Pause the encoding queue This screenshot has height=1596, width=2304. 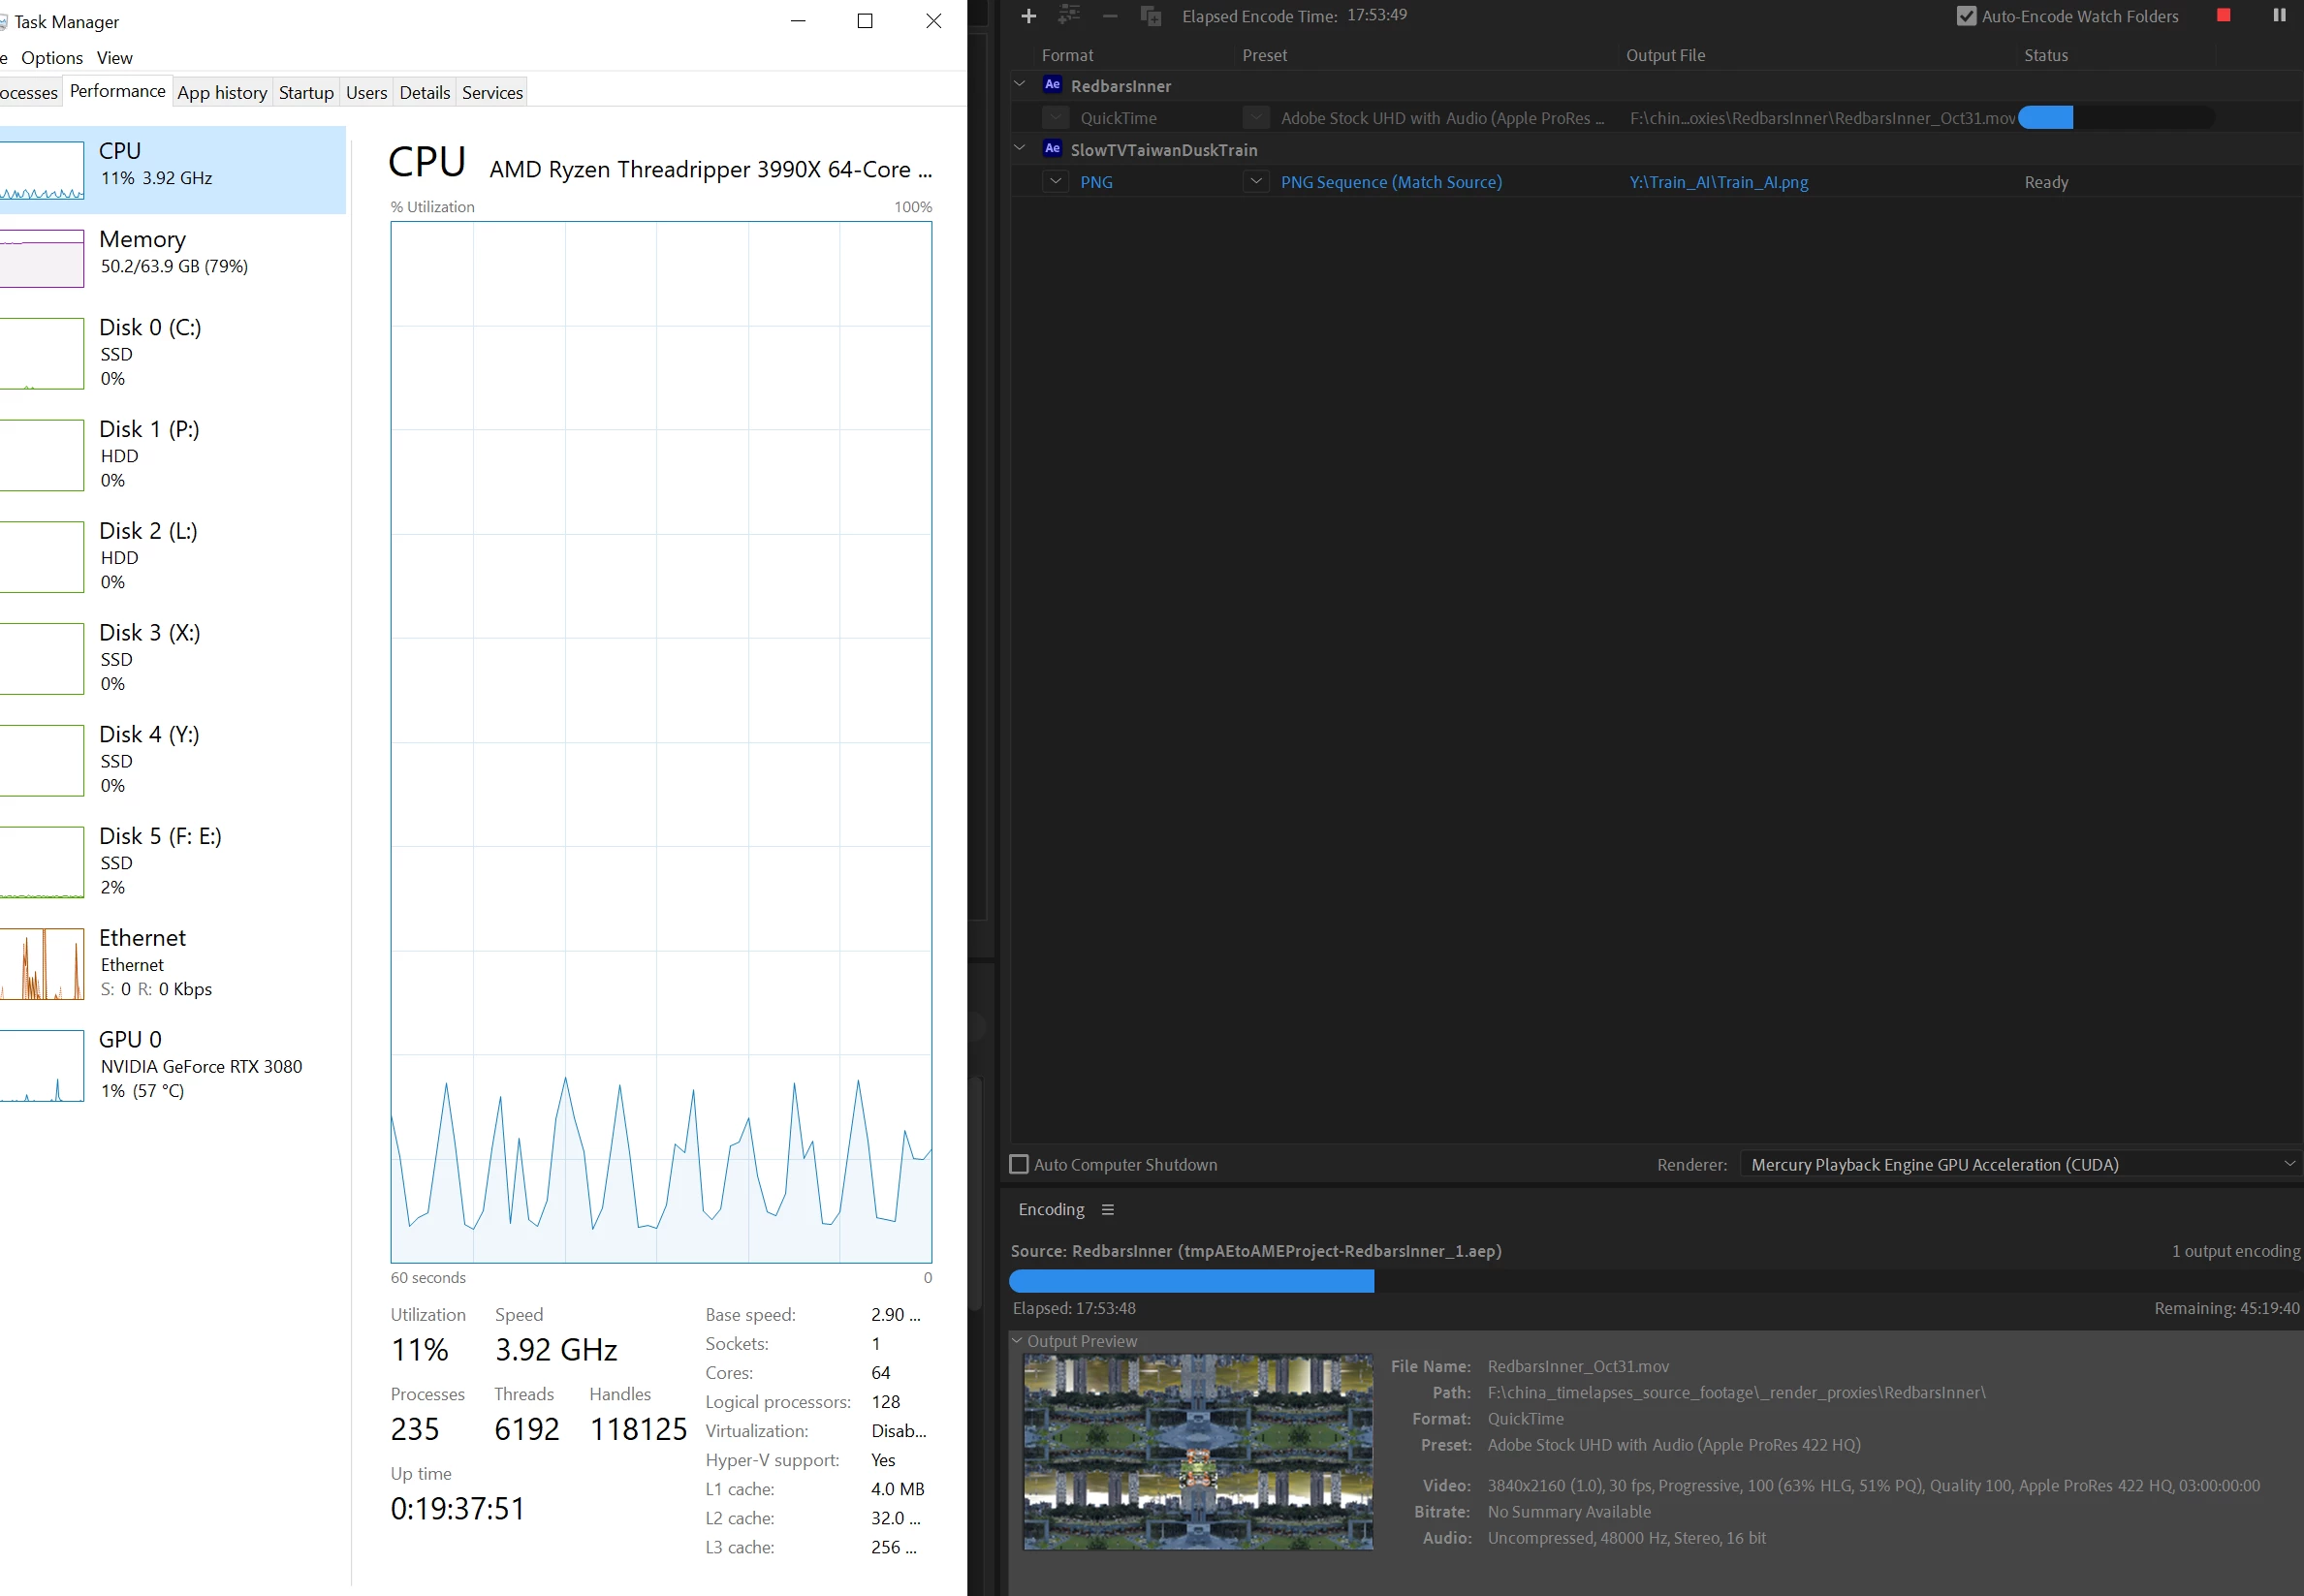(x=2279, y=15)
